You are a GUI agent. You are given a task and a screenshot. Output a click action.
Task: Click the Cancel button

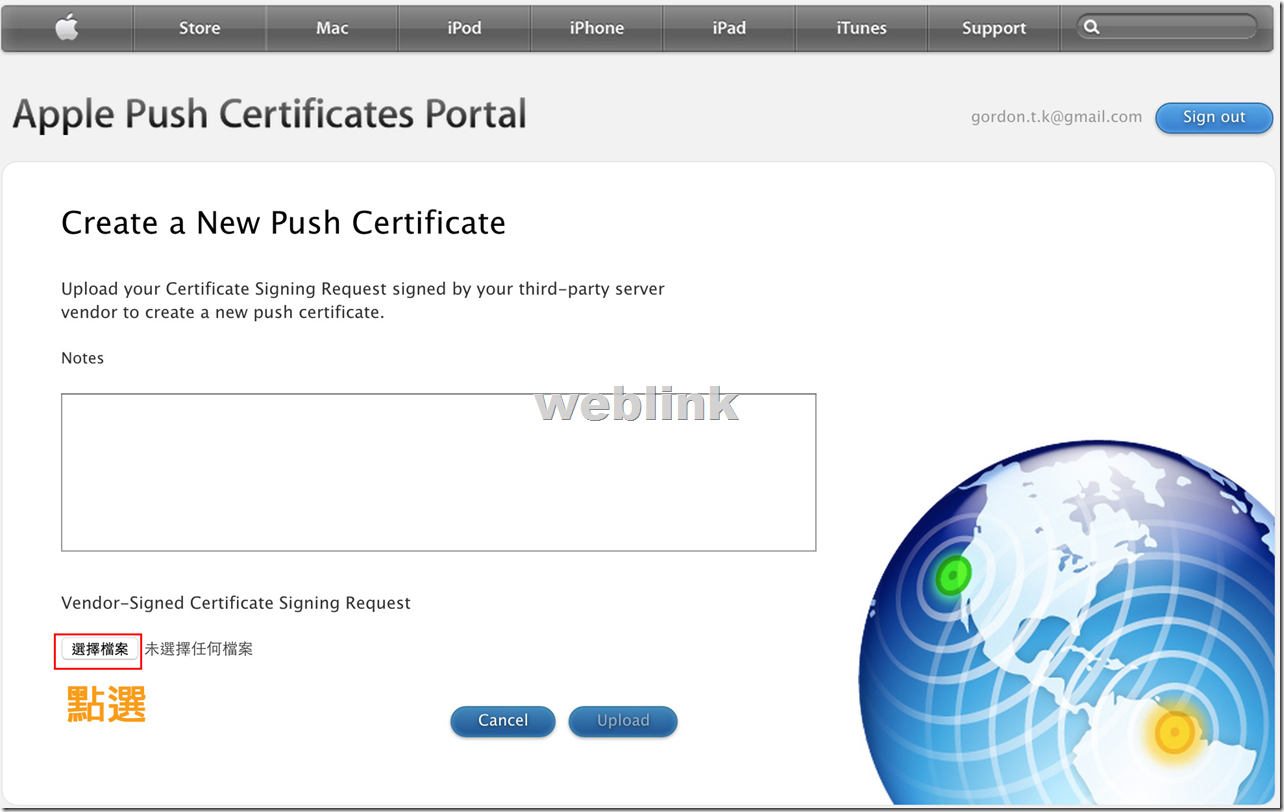pos(503,721)
